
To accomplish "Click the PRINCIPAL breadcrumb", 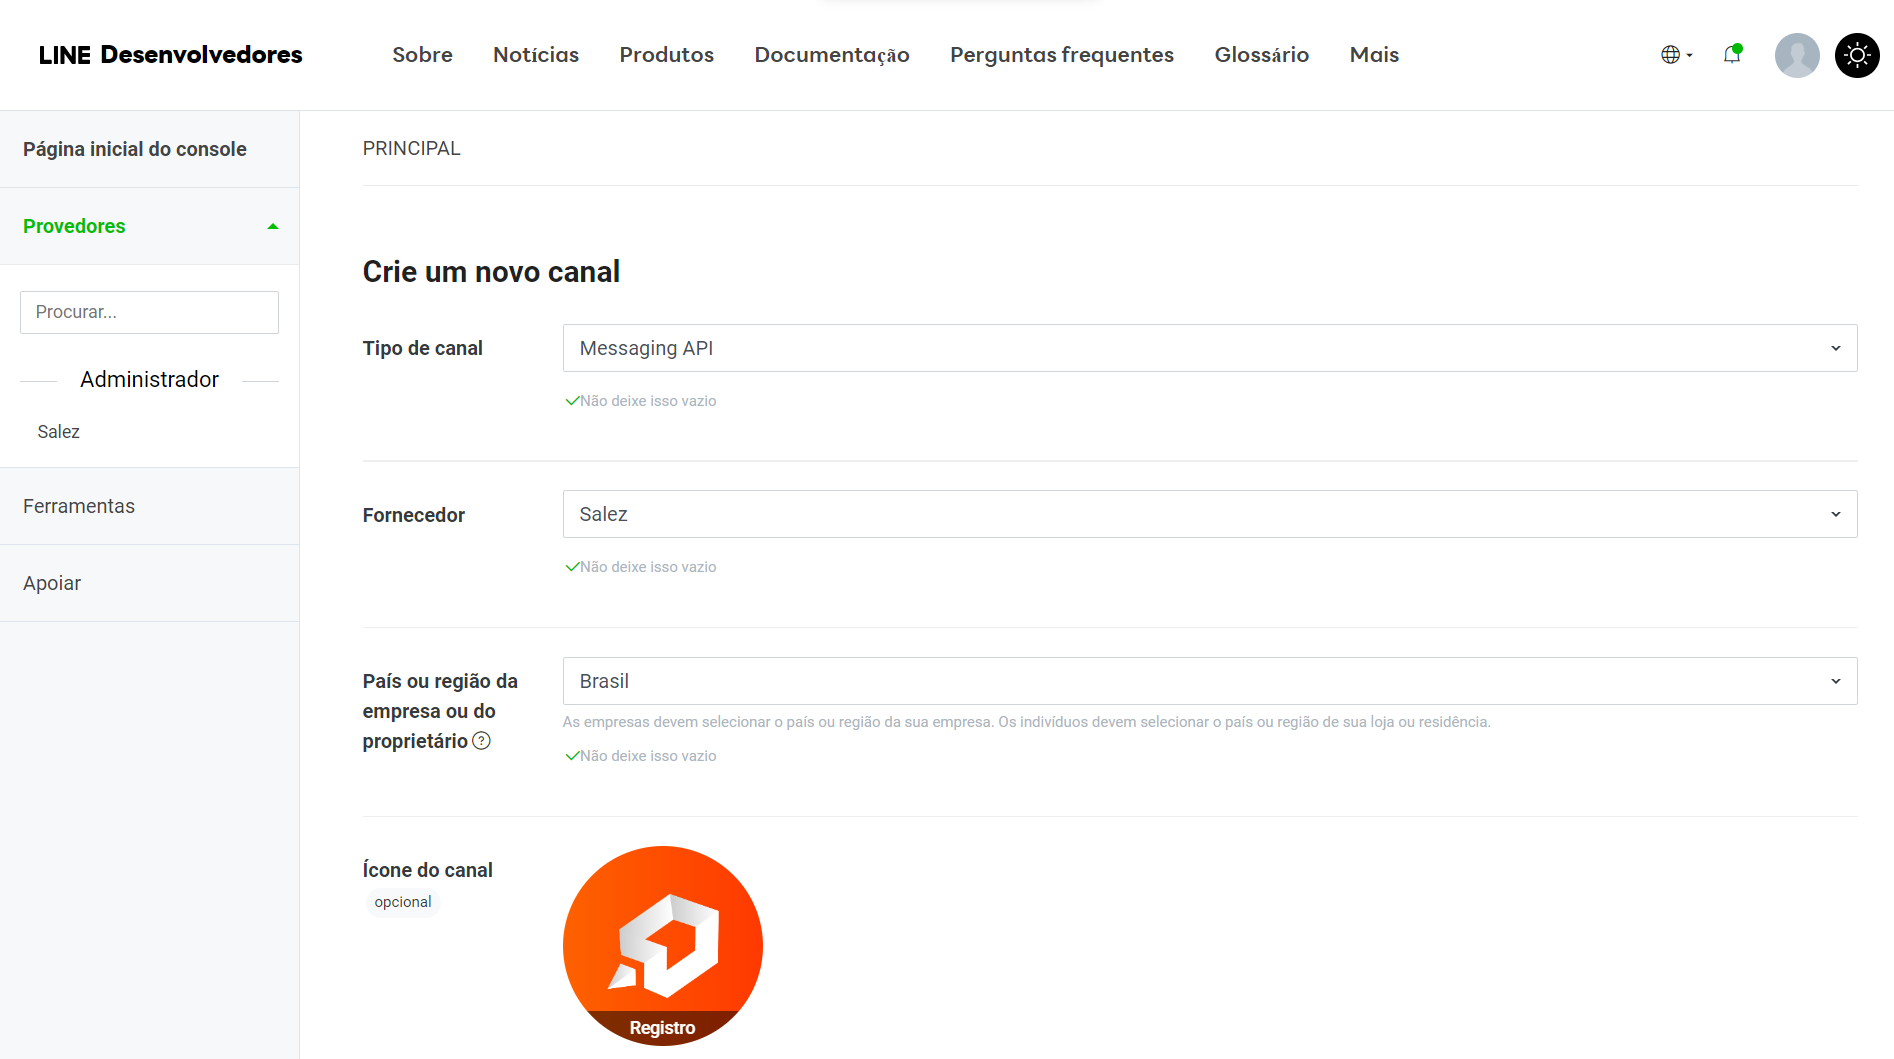I will (x=412, y=148).
